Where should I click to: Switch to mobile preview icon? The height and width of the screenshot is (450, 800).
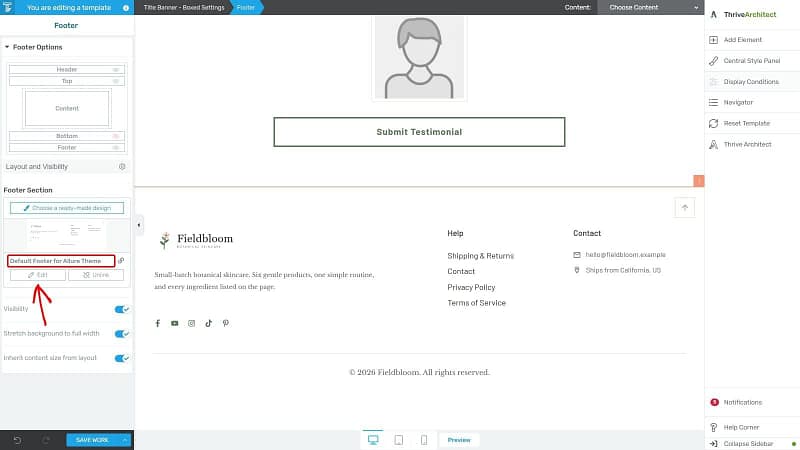click(424, 440)
